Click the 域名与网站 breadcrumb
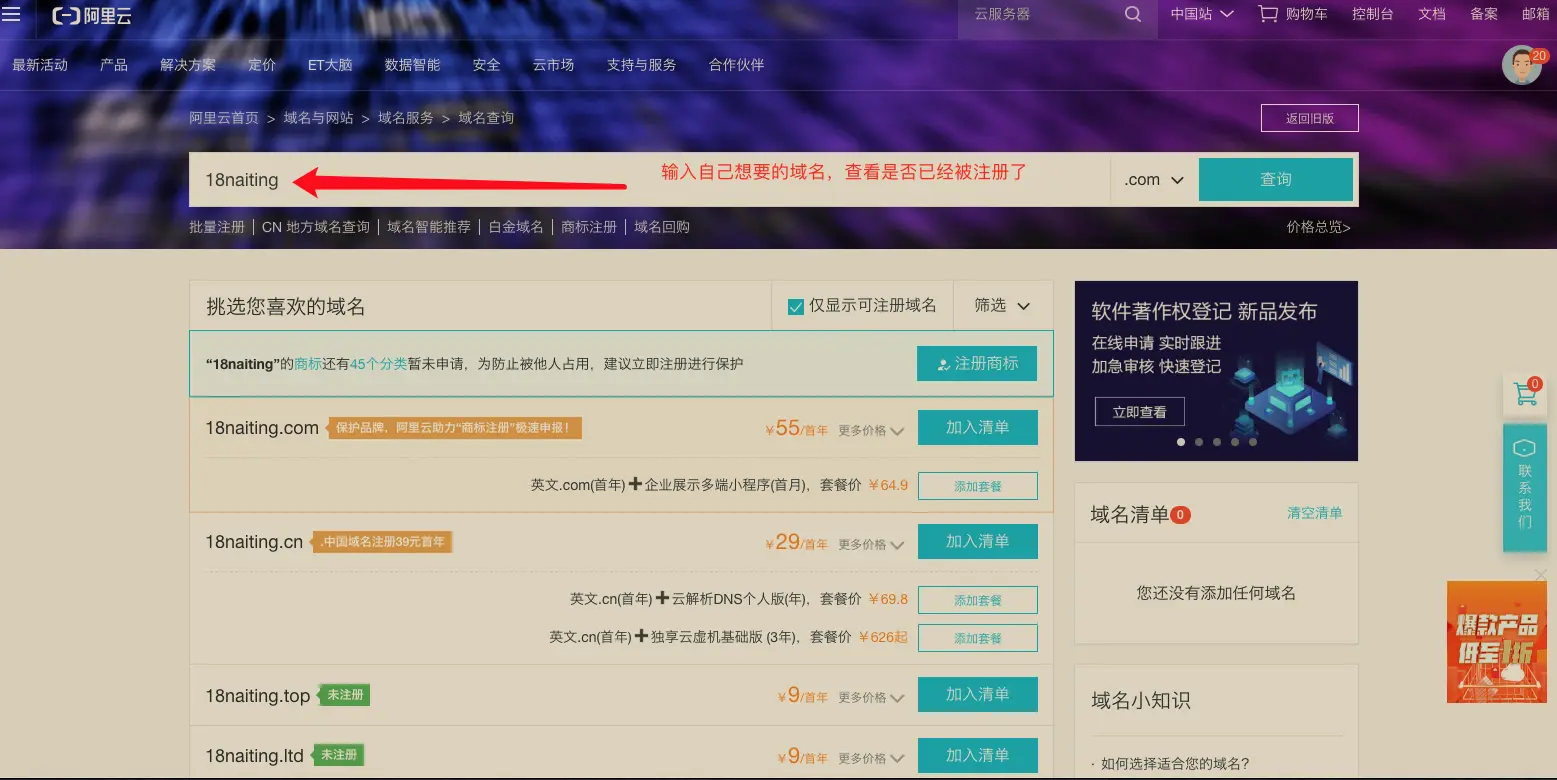The image size is (1557, 780). pyautogui.click(x=318, y=118)
